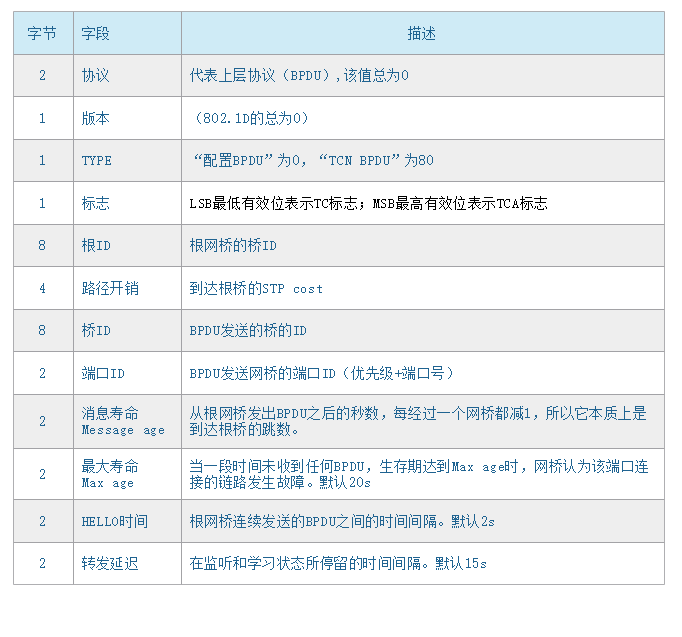Click the description mentioning 'TCN BPDU' 为80
This screenshot has height=637, width=682.
(x=313, y=160)
